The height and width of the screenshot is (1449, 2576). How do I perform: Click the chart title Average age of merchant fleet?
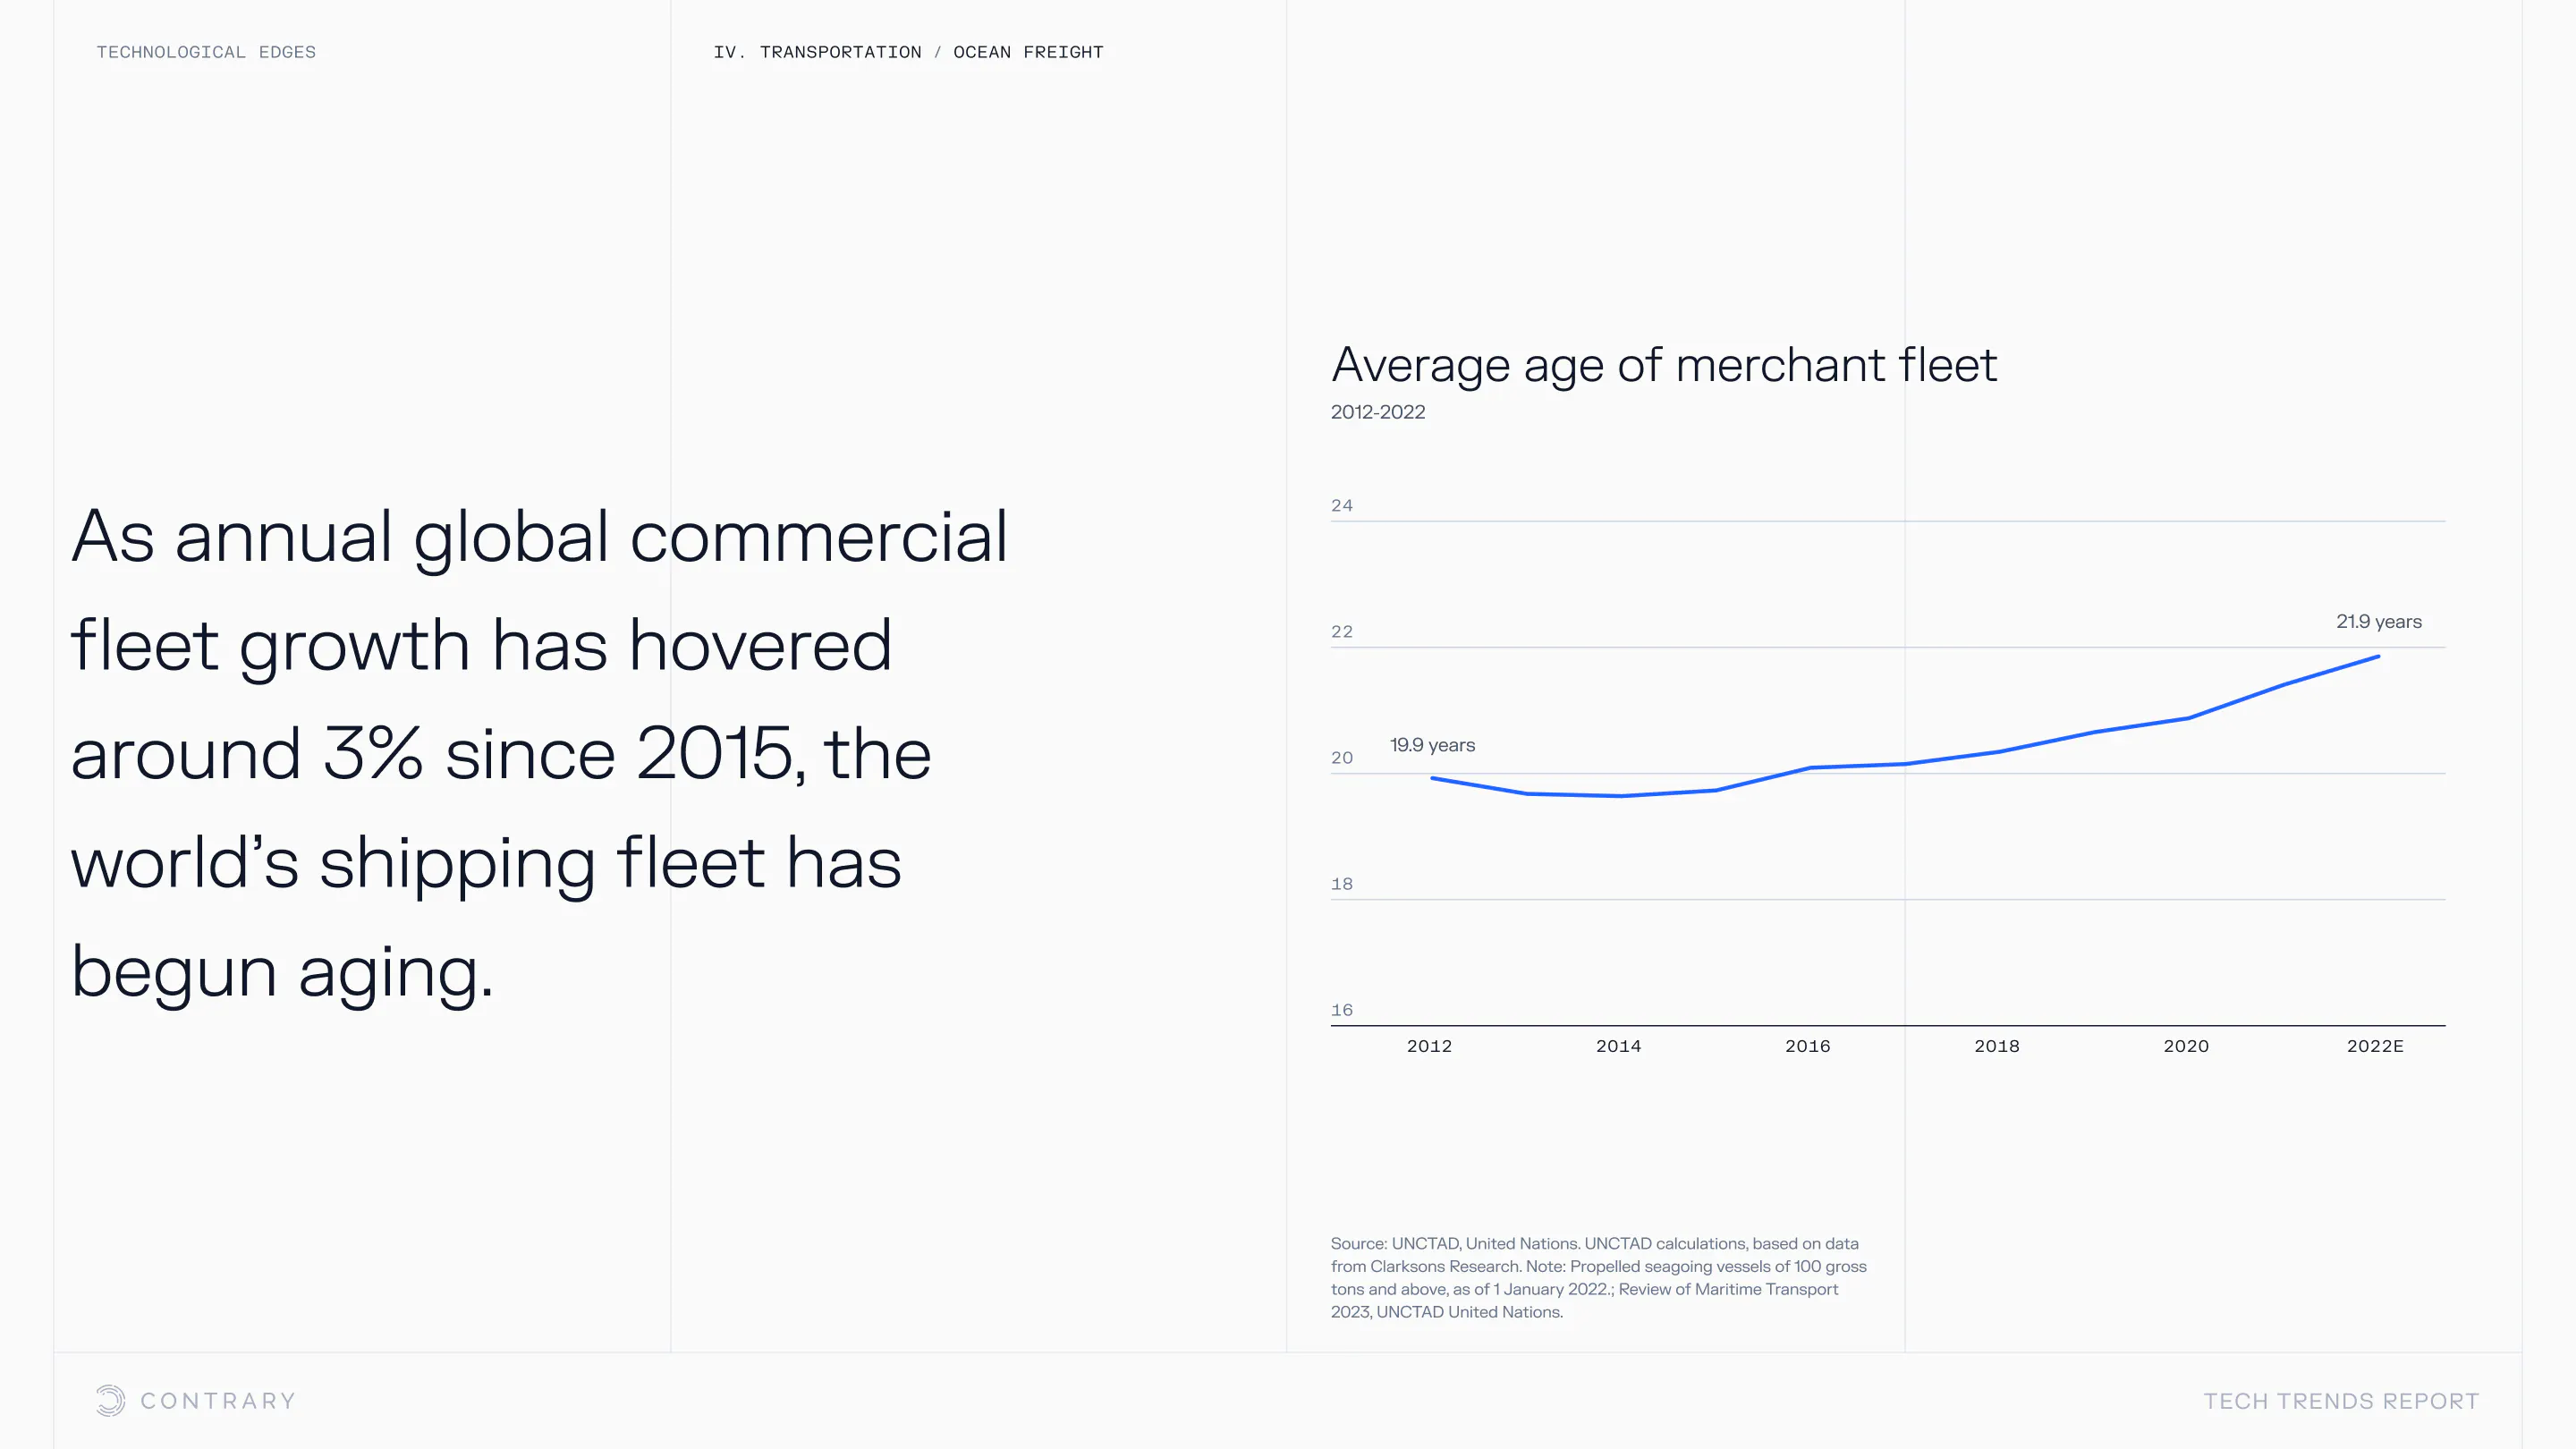pos(1663,365)
